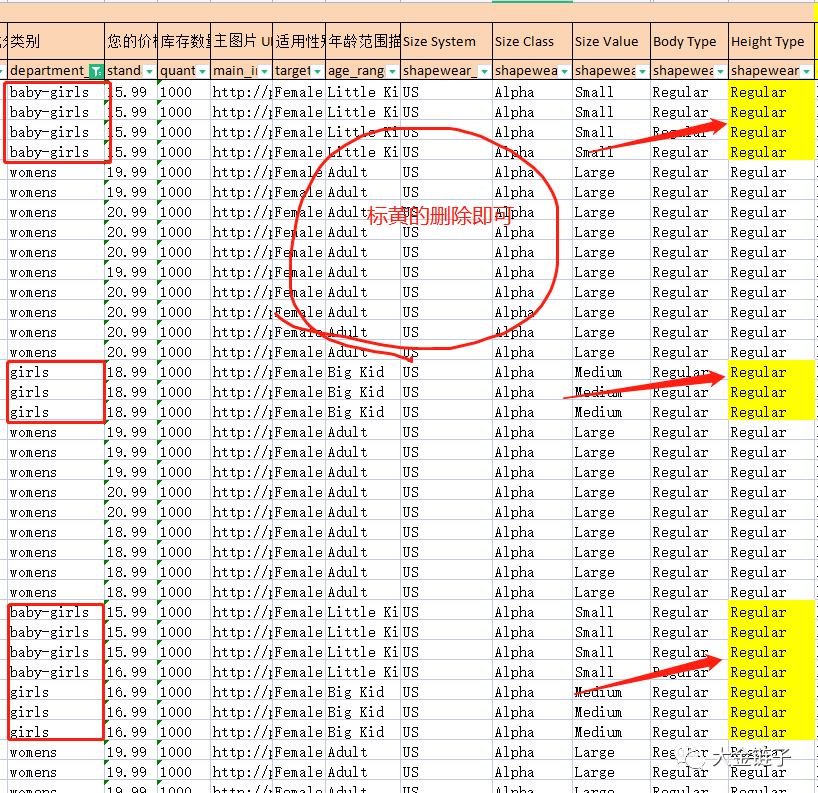Click the 类别 header cell

point(55,42)
